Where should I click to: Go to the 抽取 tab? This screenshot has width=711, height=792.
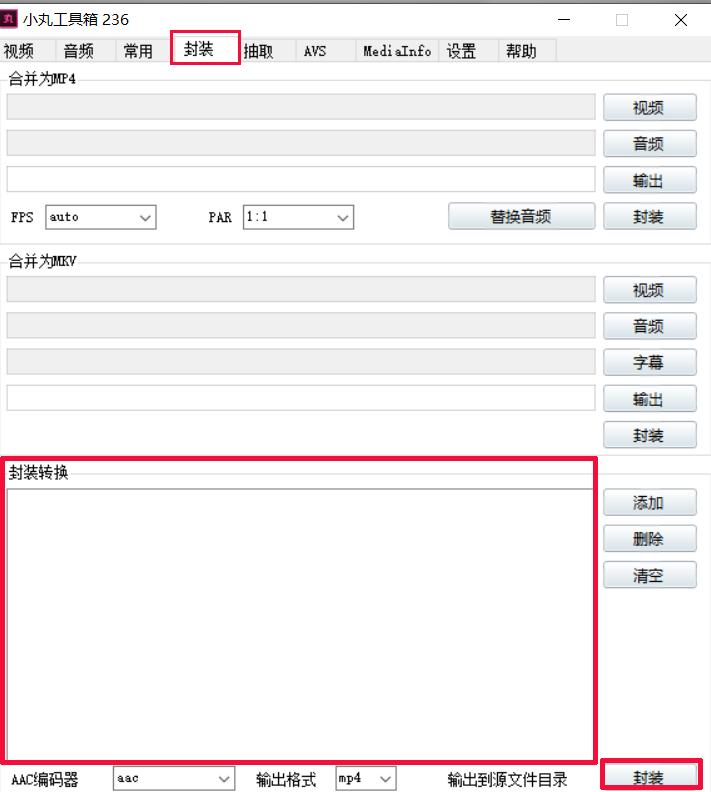point(267,51)
